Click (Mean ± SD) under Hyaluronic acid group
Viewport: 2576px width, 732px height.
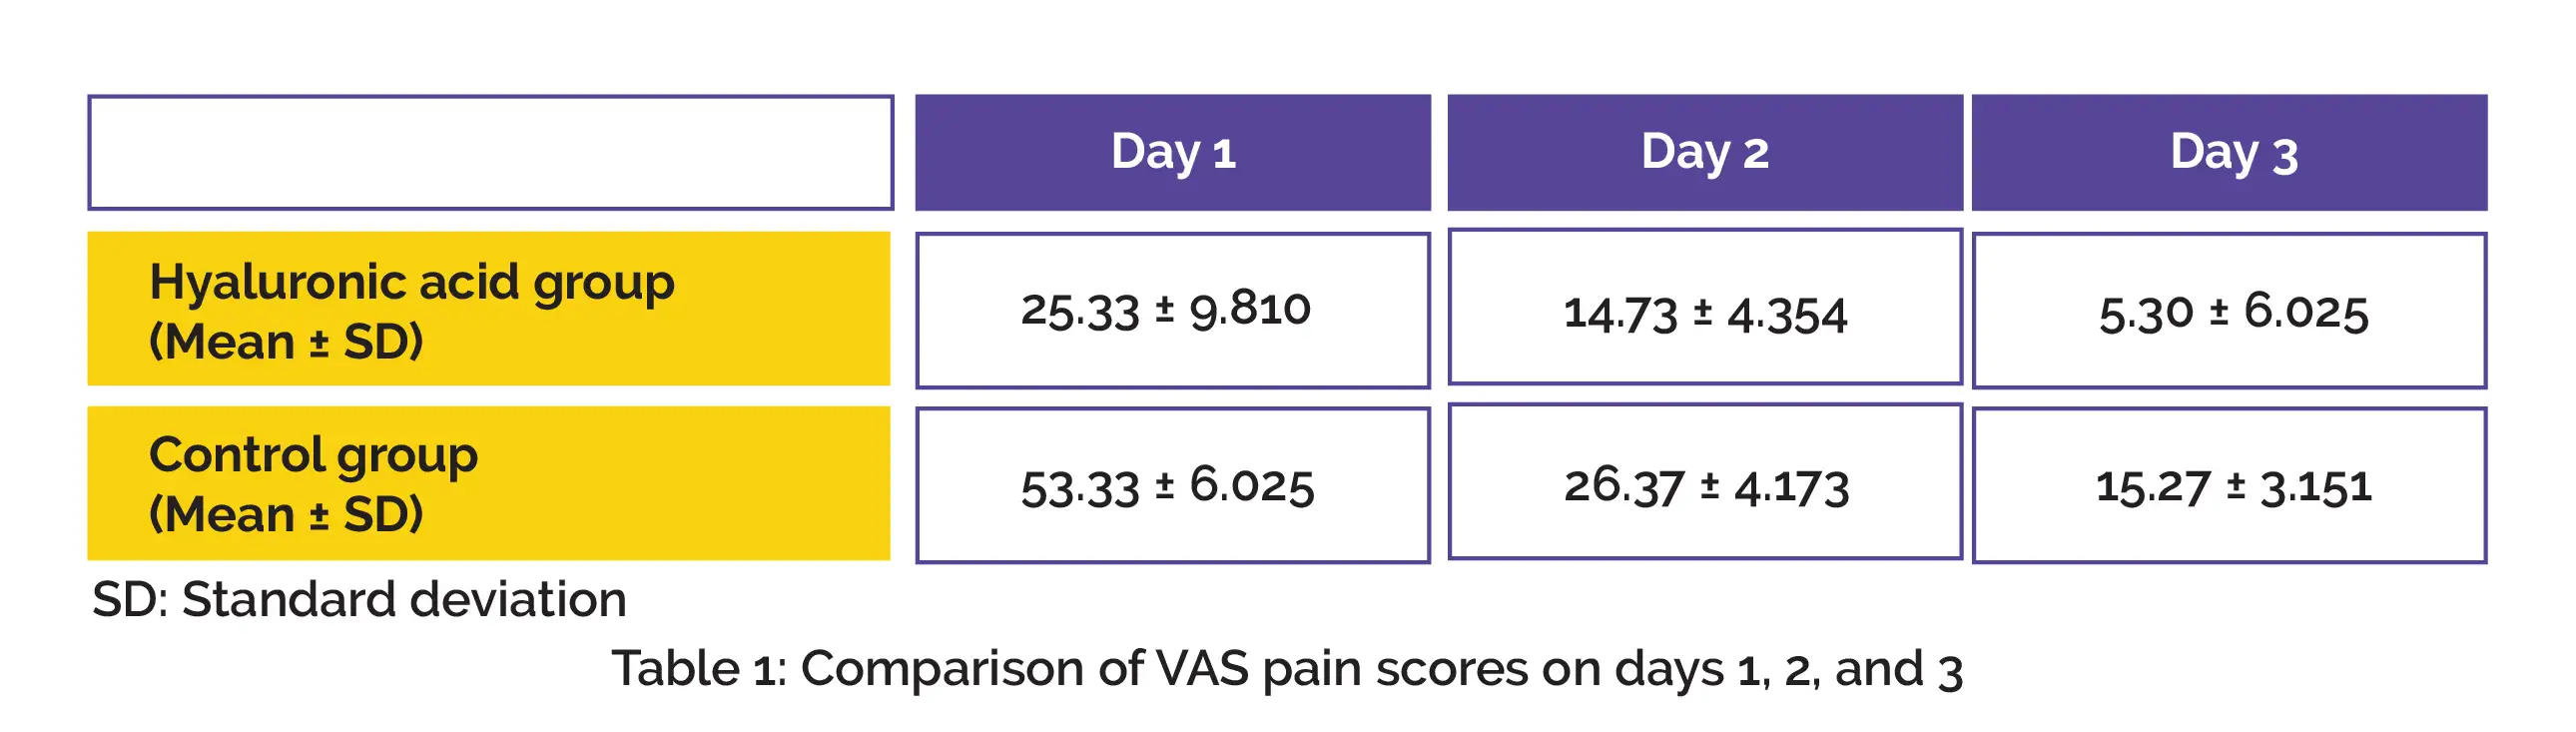[286, 342]
